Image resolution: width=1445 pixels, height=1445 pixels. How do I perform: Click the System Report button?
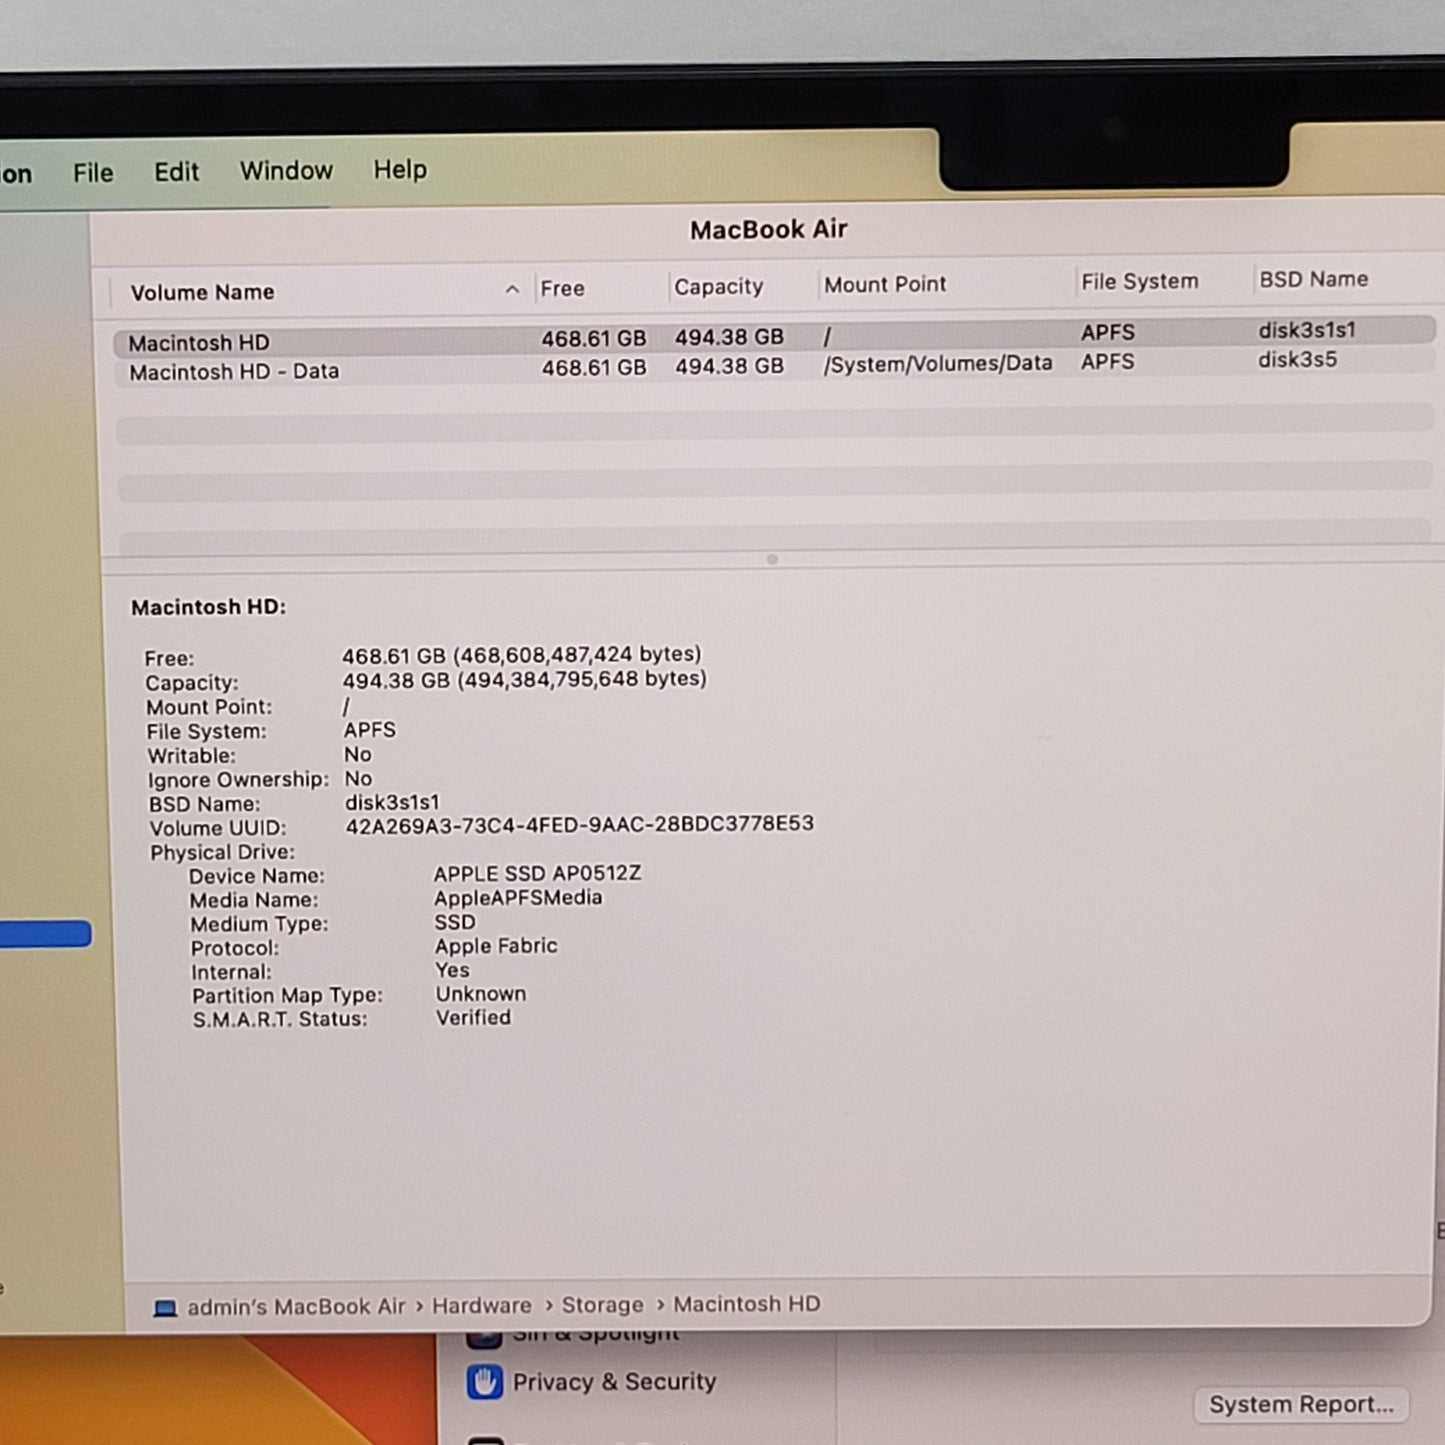coord(1301,1404)
